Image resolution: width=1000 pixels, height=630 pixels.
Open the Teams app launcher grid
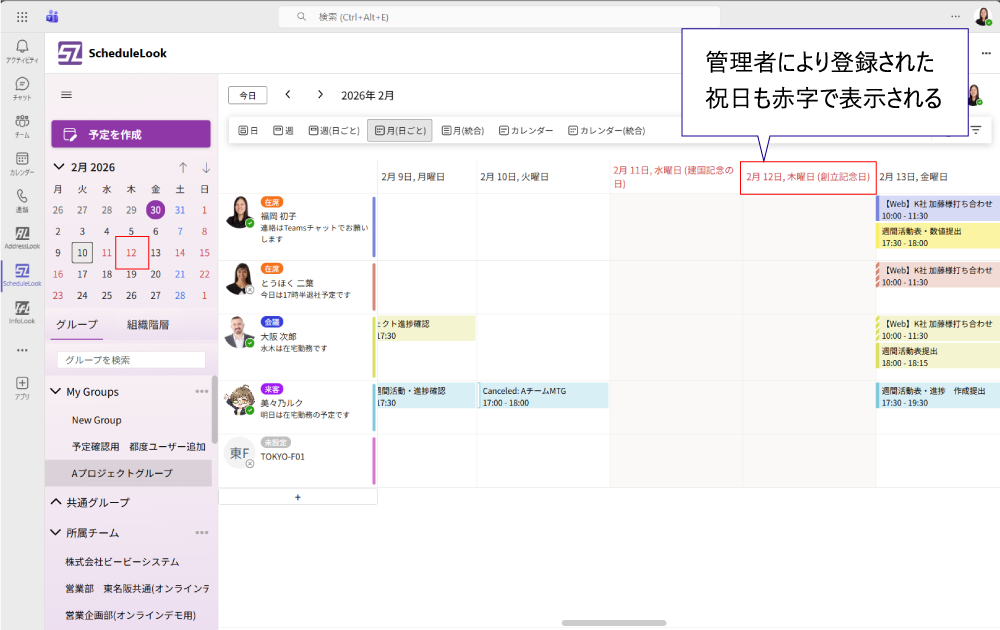click(22, 17)
